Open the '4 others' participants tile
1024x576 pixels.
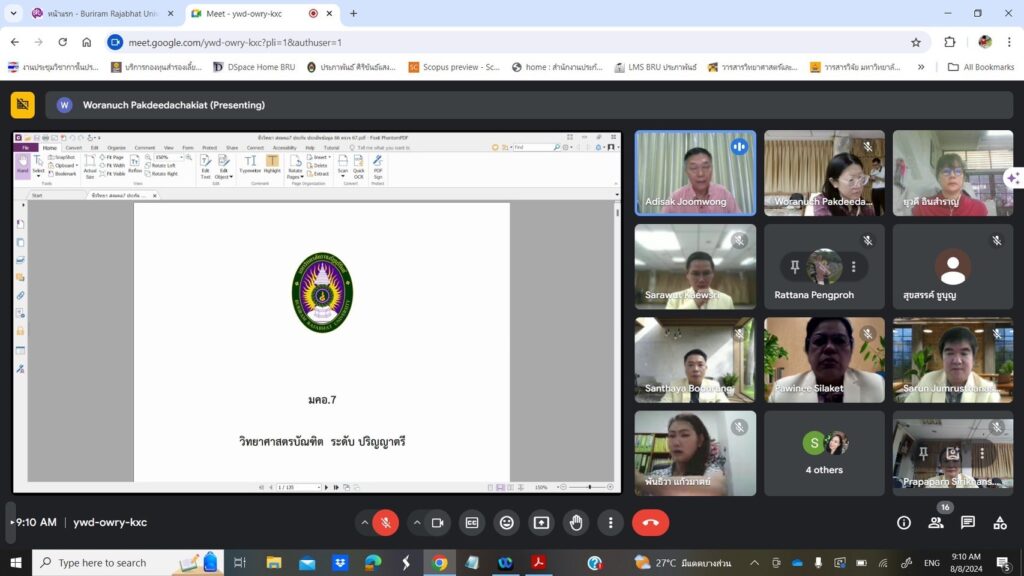point(824,453)
